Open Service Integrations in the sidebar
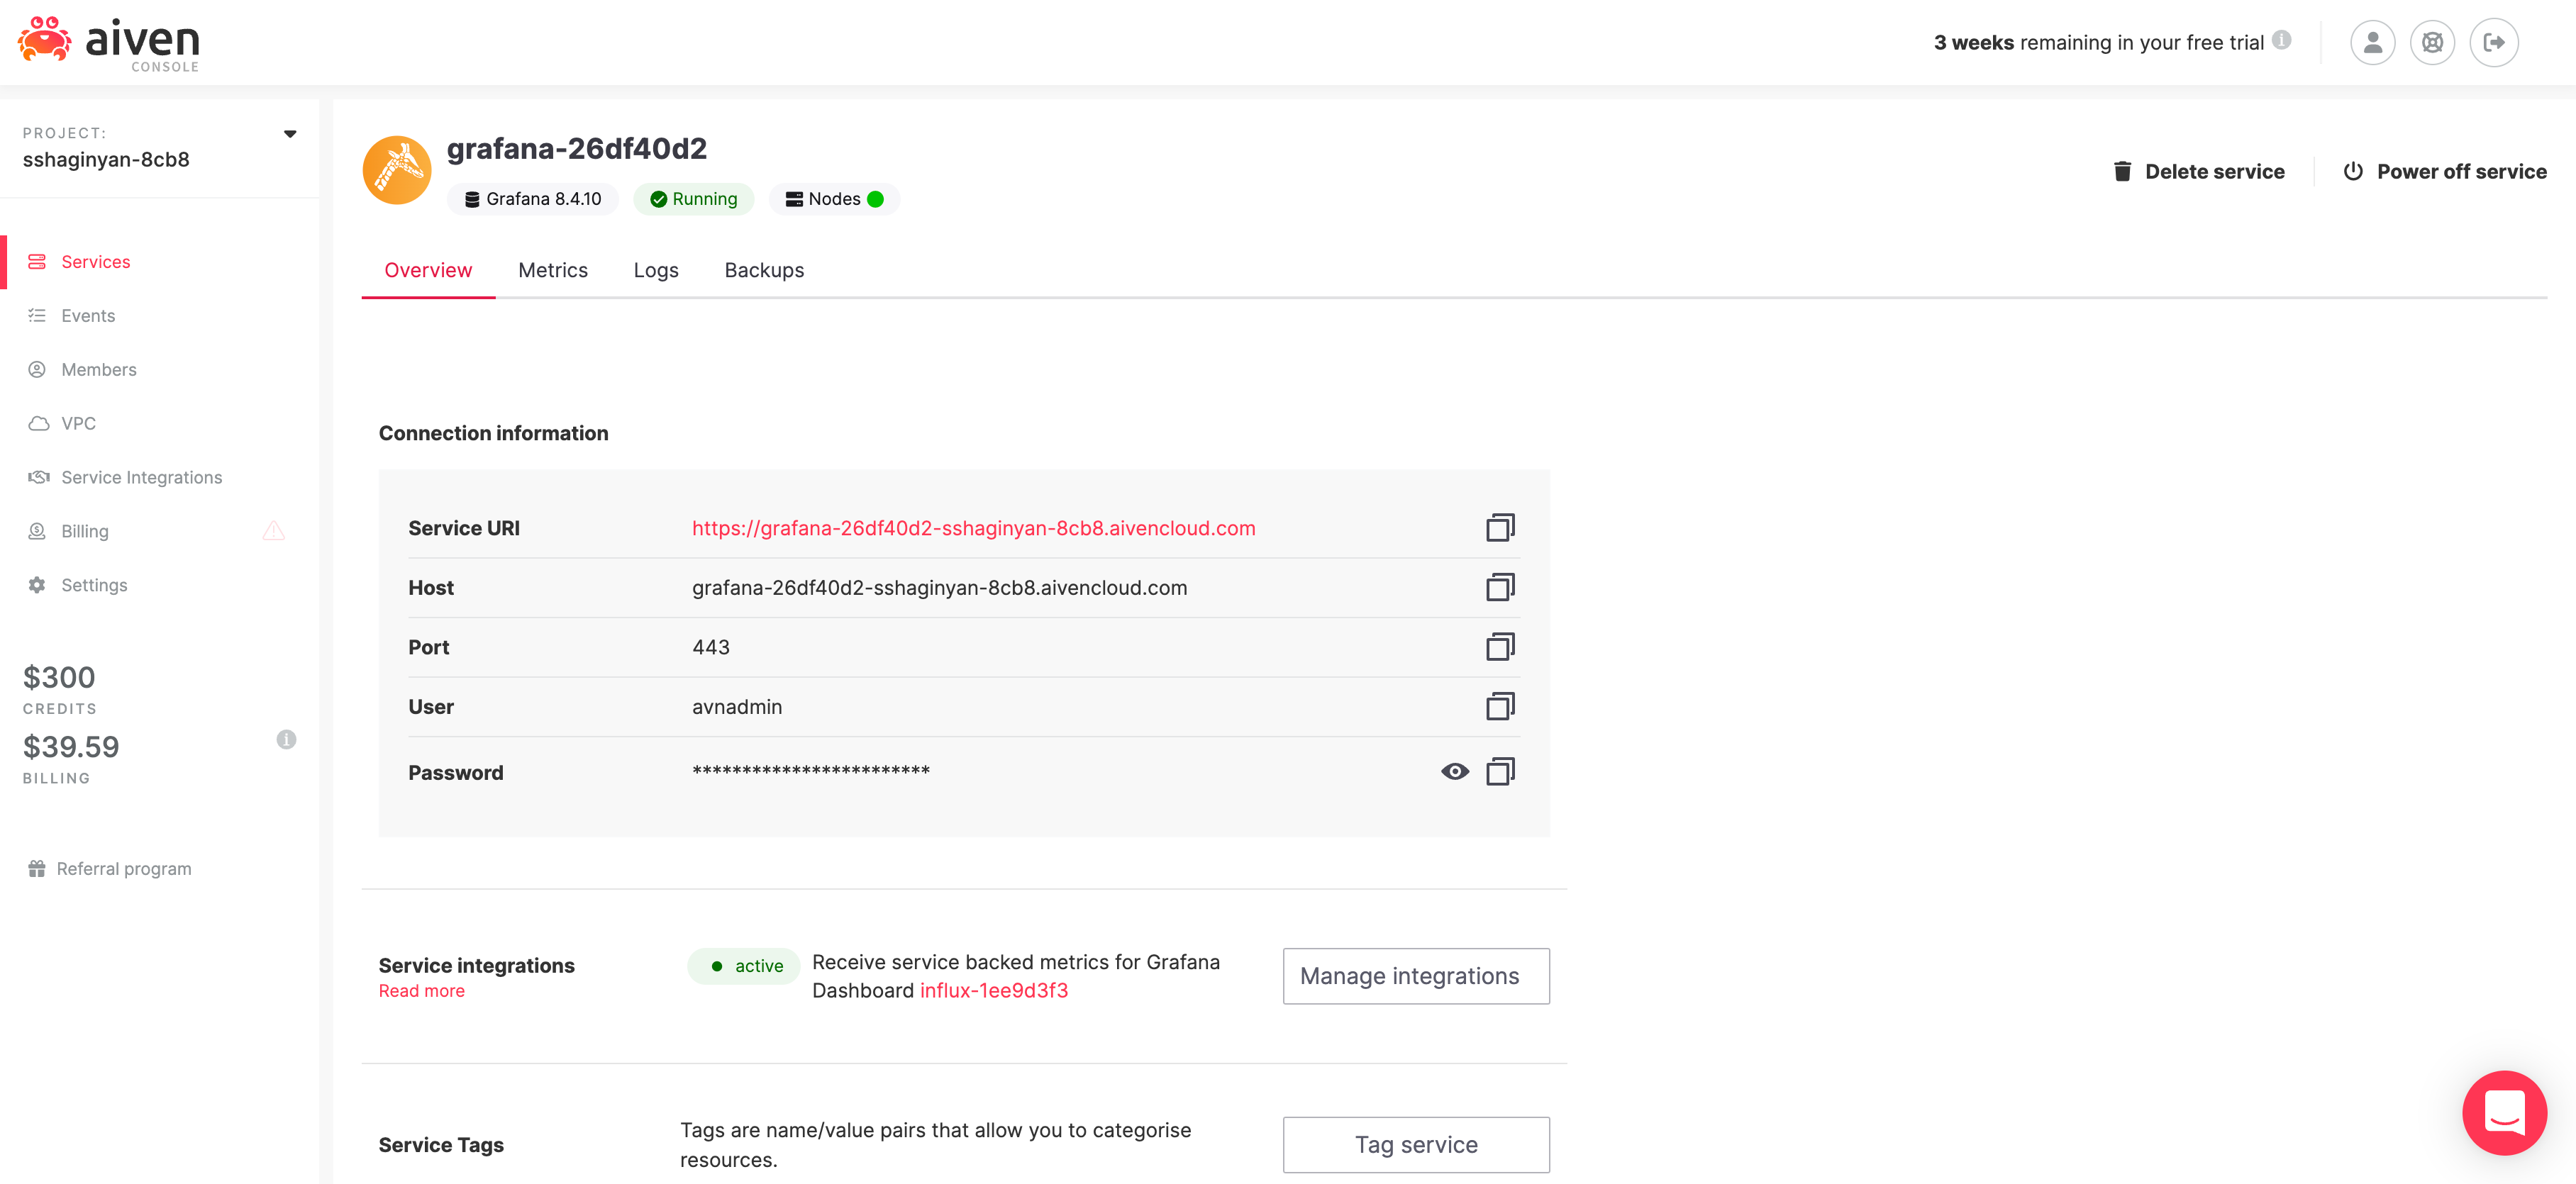The image size is (2576, 1184). tap(141, 477)
